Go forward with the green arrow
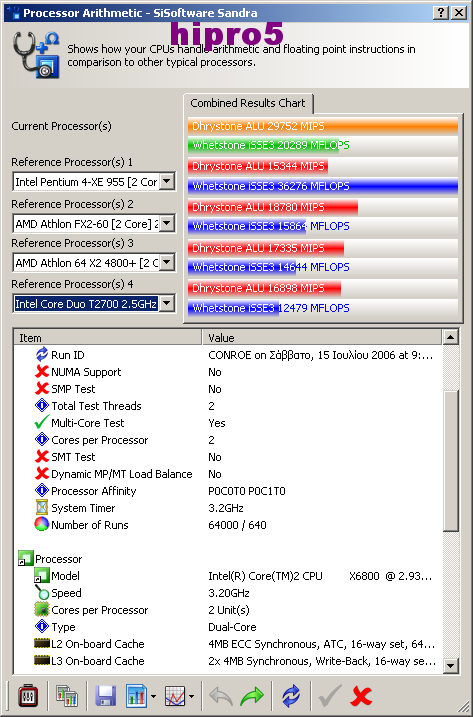 pos(252,696)
